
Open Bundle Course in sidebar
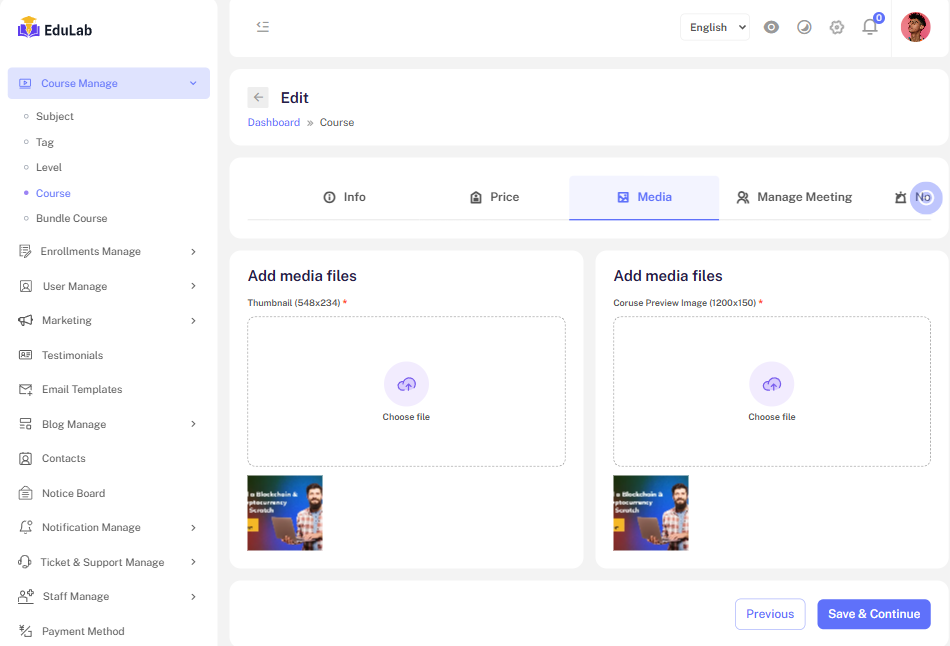[71, 218]
